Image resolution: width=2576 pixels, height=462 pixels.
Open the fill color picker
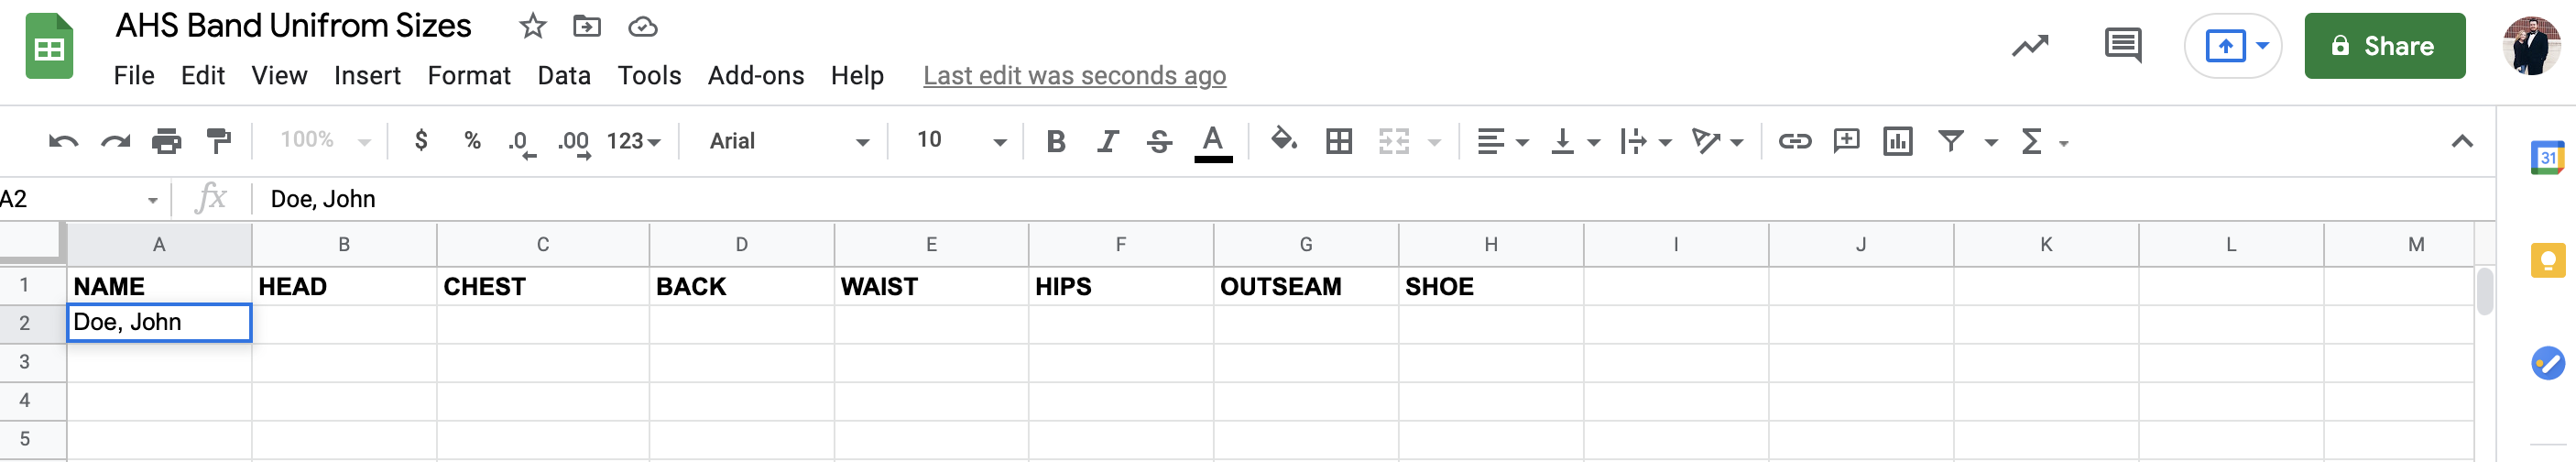(1283, 142)
